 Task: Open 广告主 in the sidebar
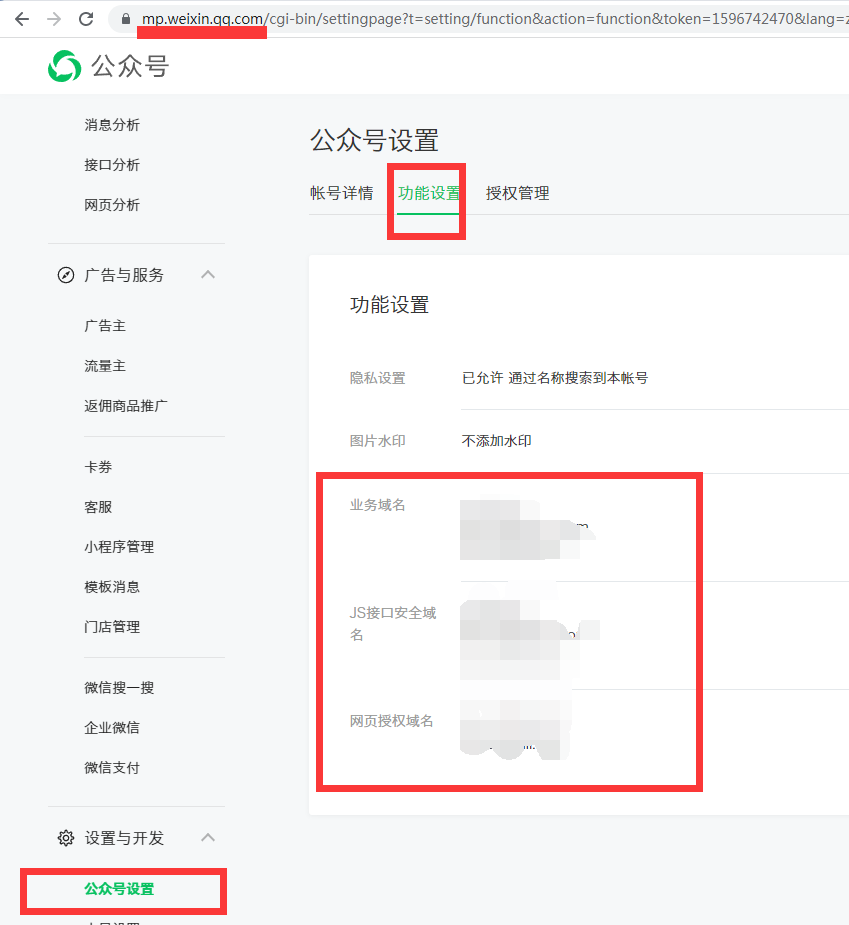pyautogui.click(x=105, y=326)
